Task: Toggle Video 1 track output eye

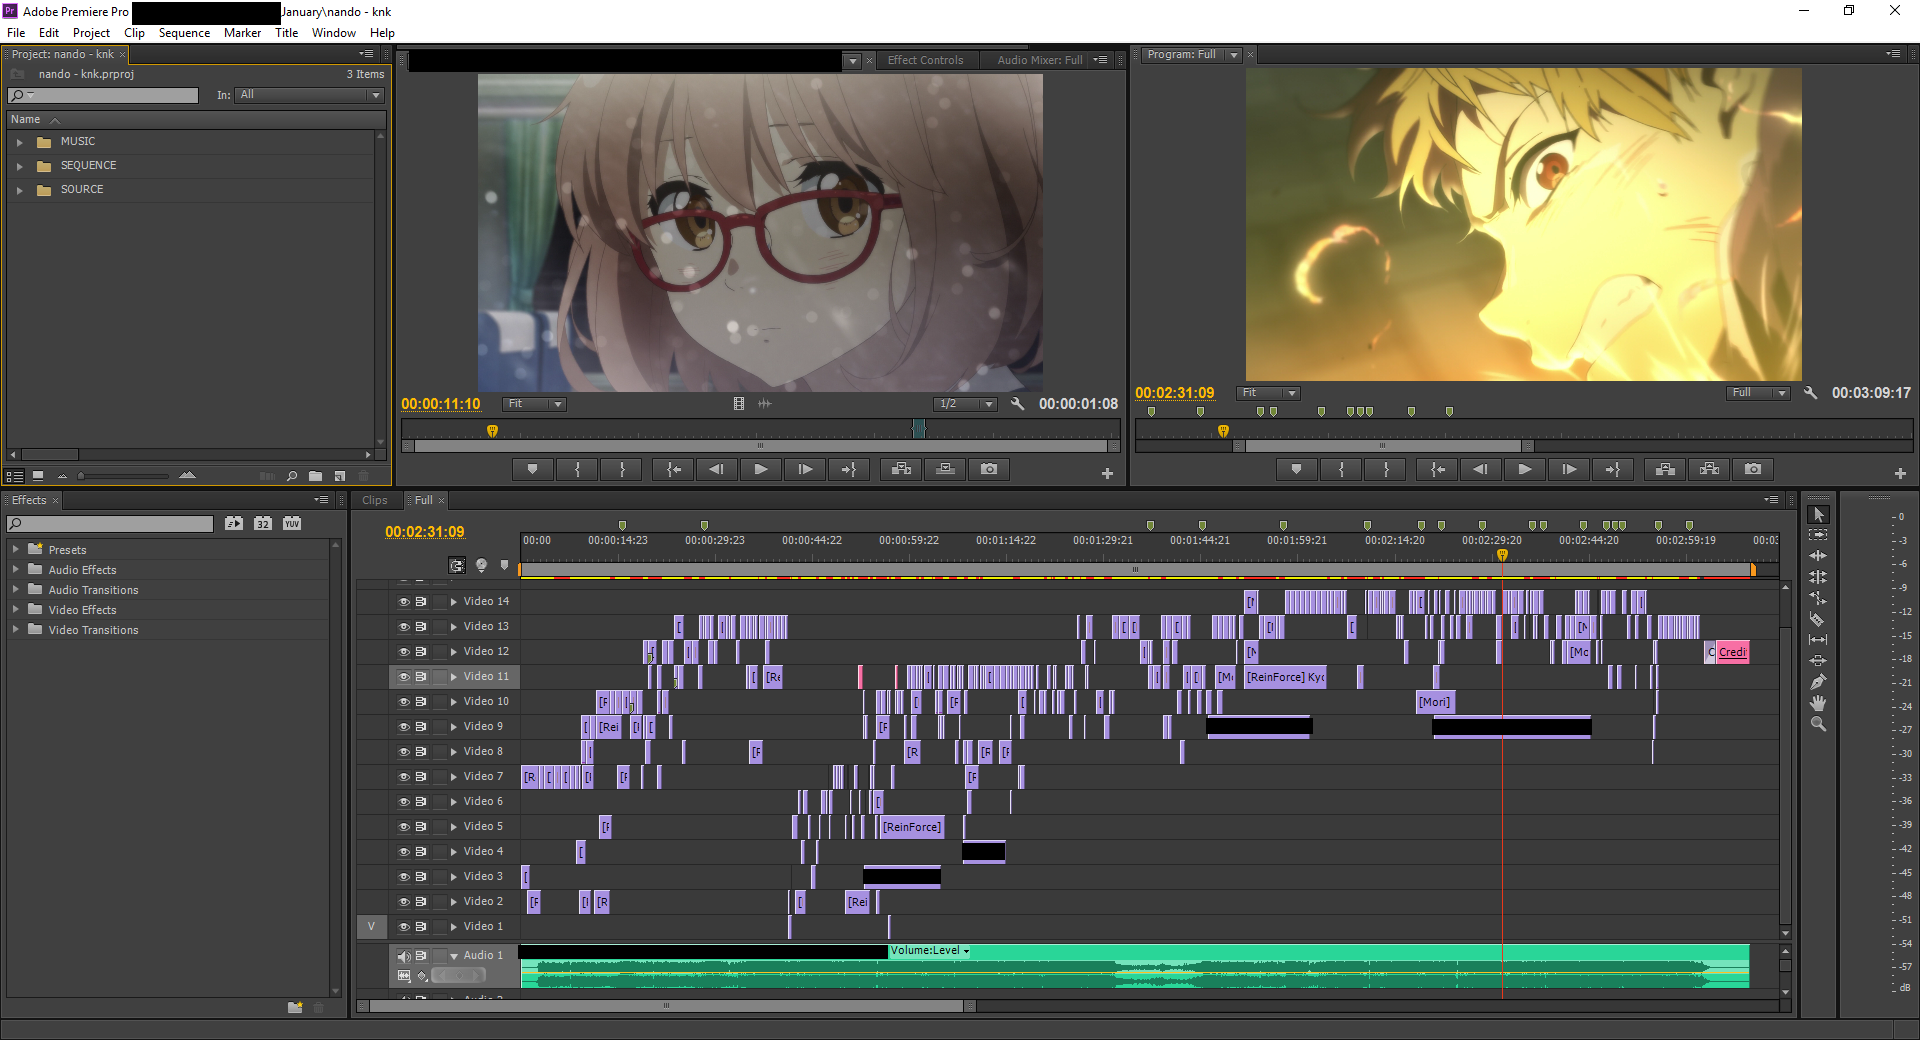Action: point(404,927)
